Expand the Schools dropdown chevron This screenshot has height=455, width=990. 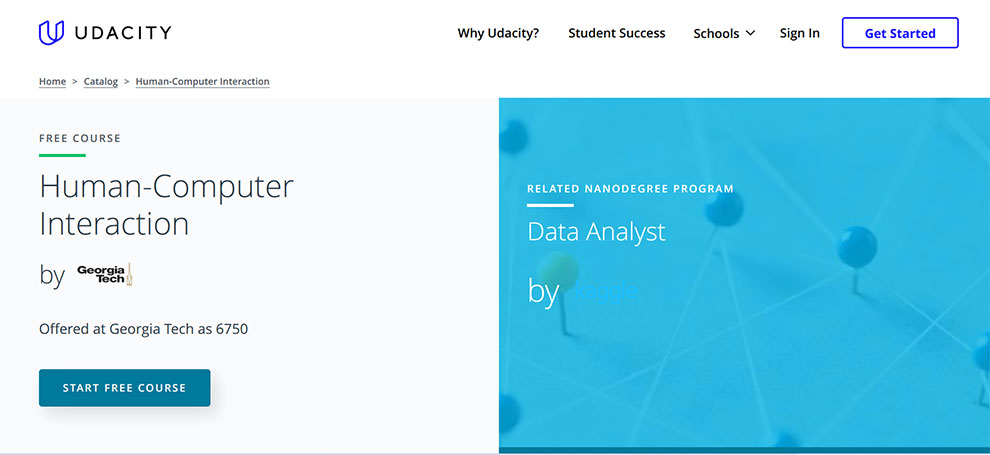[750, 34]
